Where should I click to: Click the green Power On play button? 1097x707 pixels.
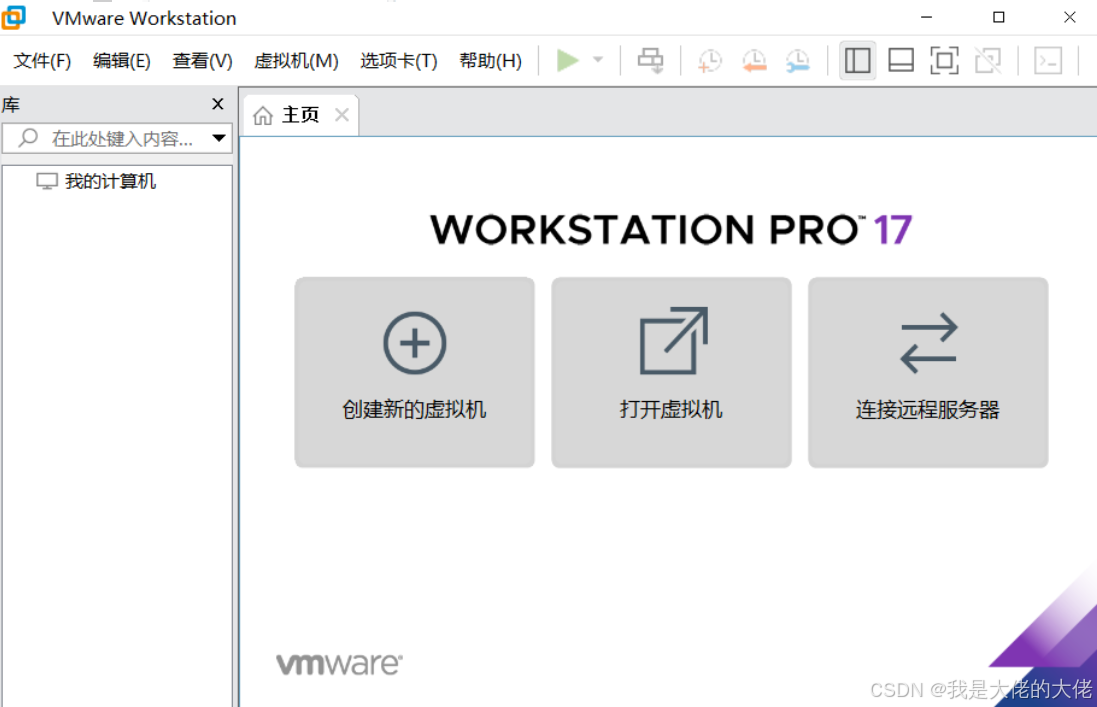(567, 60)
